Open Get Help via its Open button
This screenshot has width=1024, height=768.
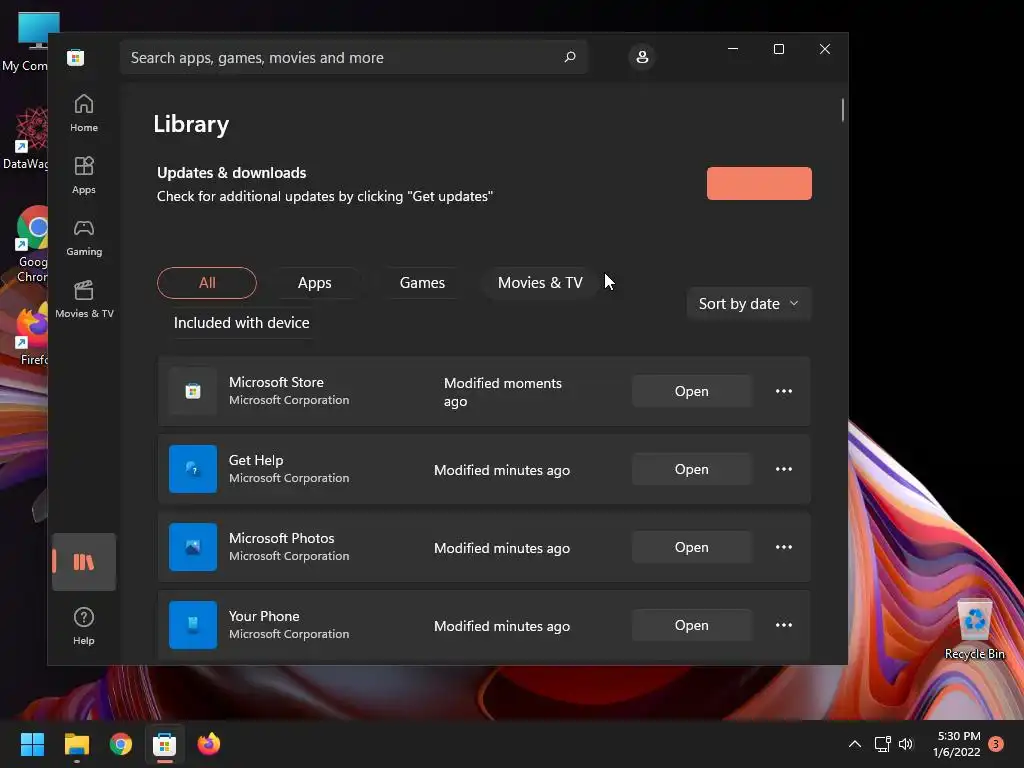(x=692, y=469)
